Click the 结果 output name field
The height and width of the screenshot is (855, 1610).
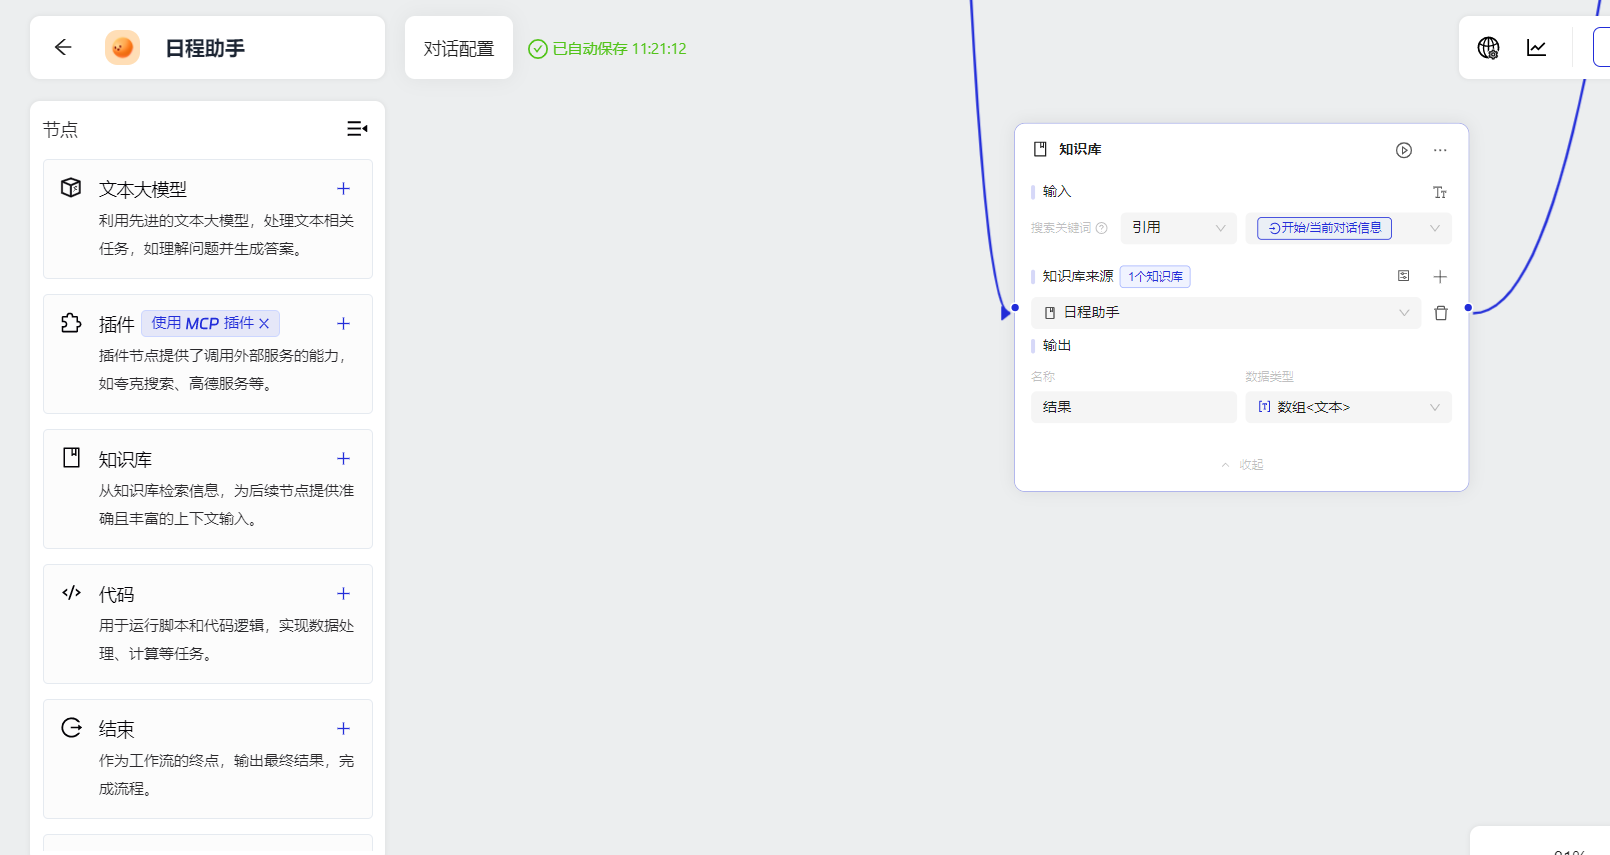click(x=1134, y=407)
